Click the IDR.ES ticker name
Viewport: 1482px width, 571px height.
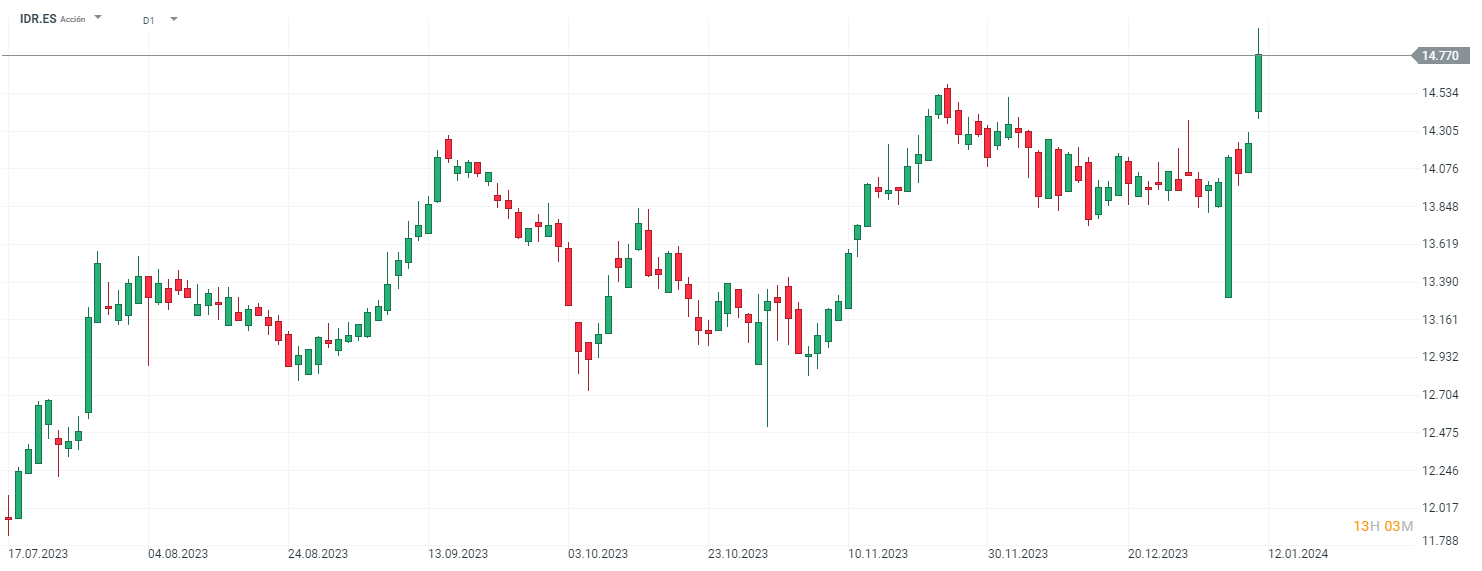(38, 19)
